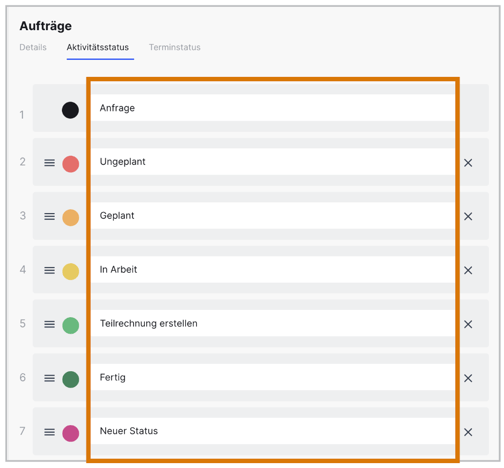Screen dimensions: 504x468
Task: Open the Details tab
Action: [33, 47]
